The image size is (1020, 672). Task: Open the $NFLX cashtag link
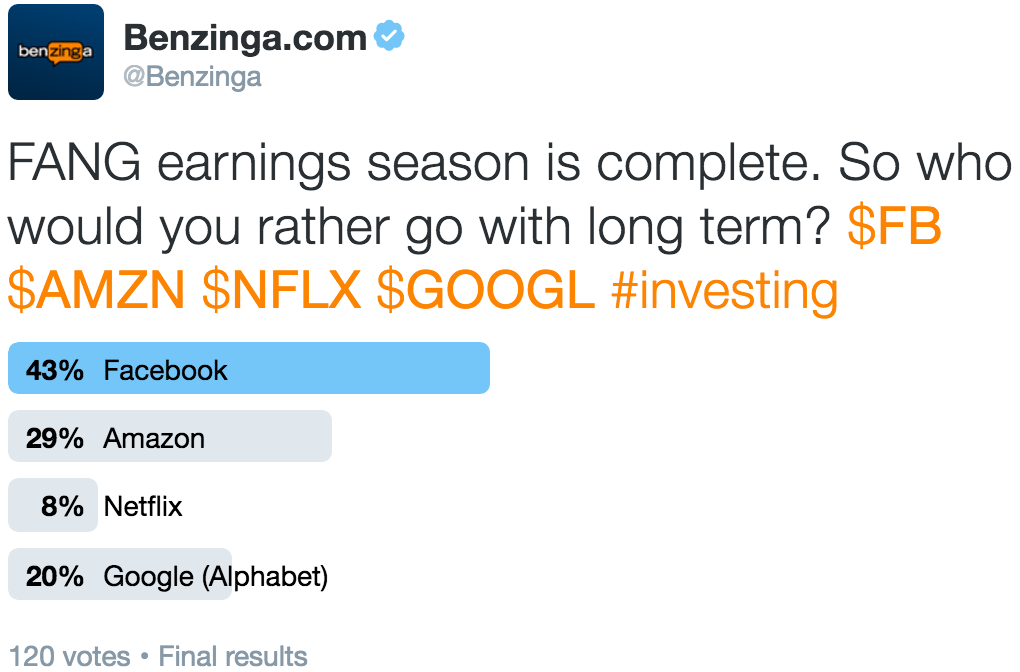pos(282,290)
